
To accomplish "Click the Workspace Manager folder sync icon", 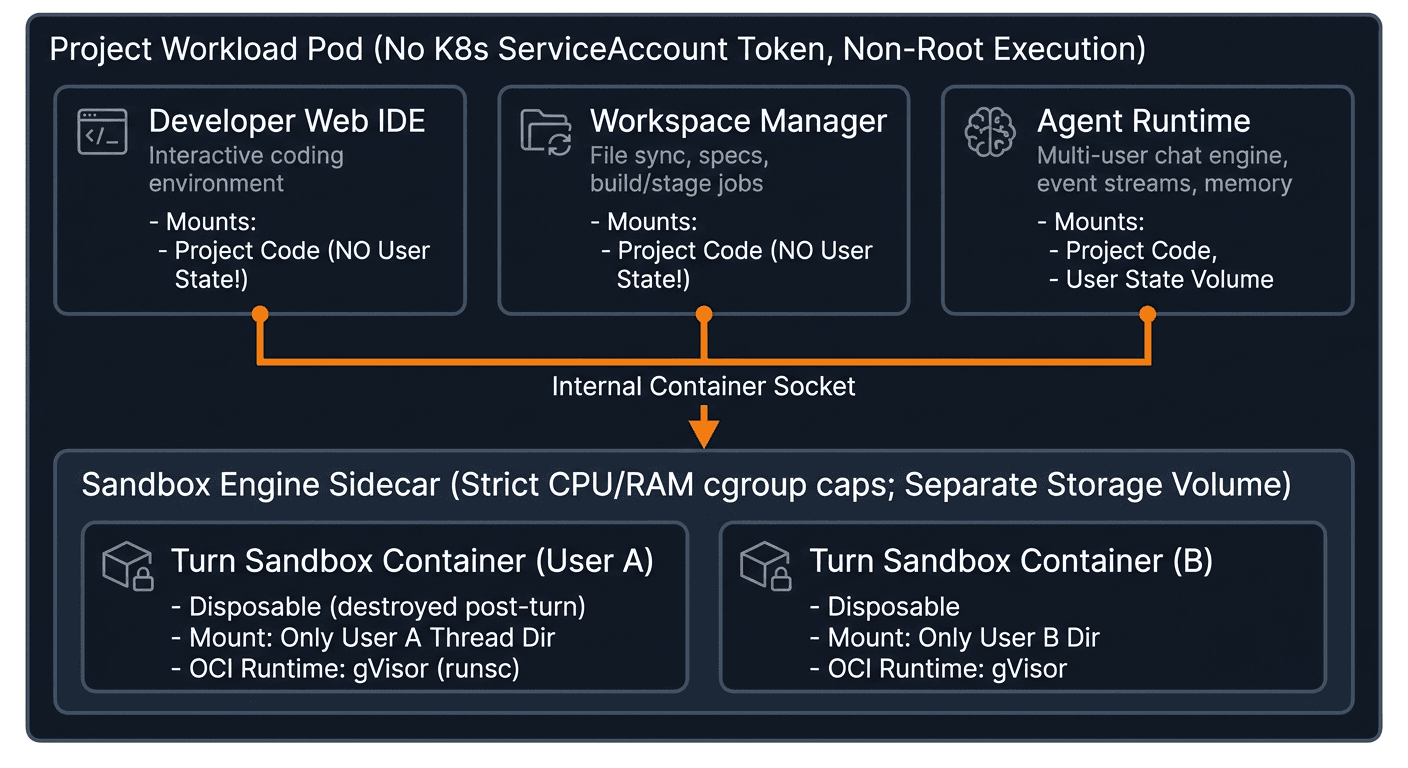I will (546, 133).
